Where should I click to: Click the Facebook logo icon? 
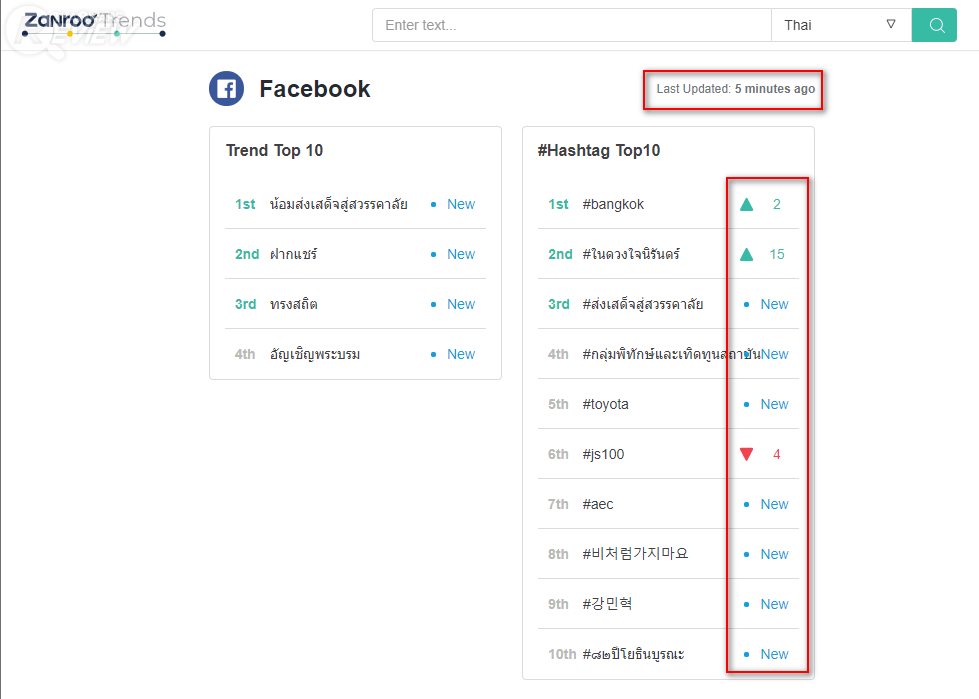227,89
